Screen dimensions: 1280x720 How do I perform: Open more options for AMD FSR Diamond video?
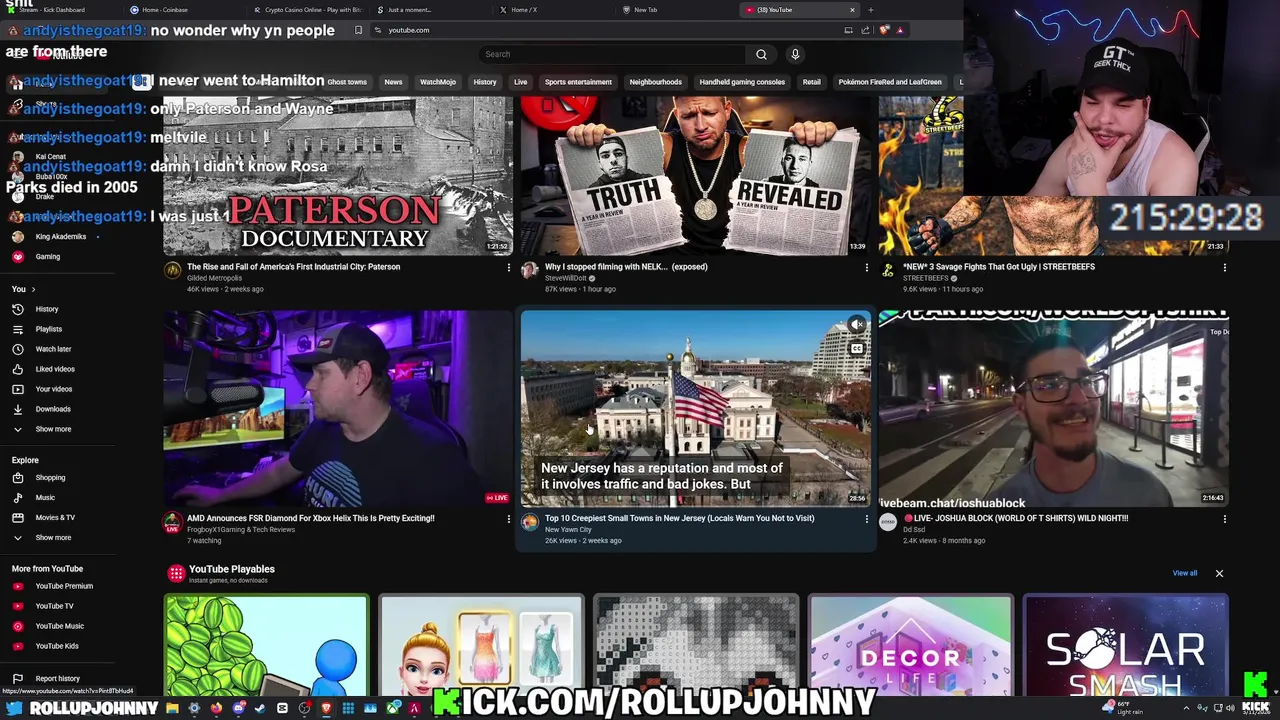pyautogui.click(x=508, y=519)
